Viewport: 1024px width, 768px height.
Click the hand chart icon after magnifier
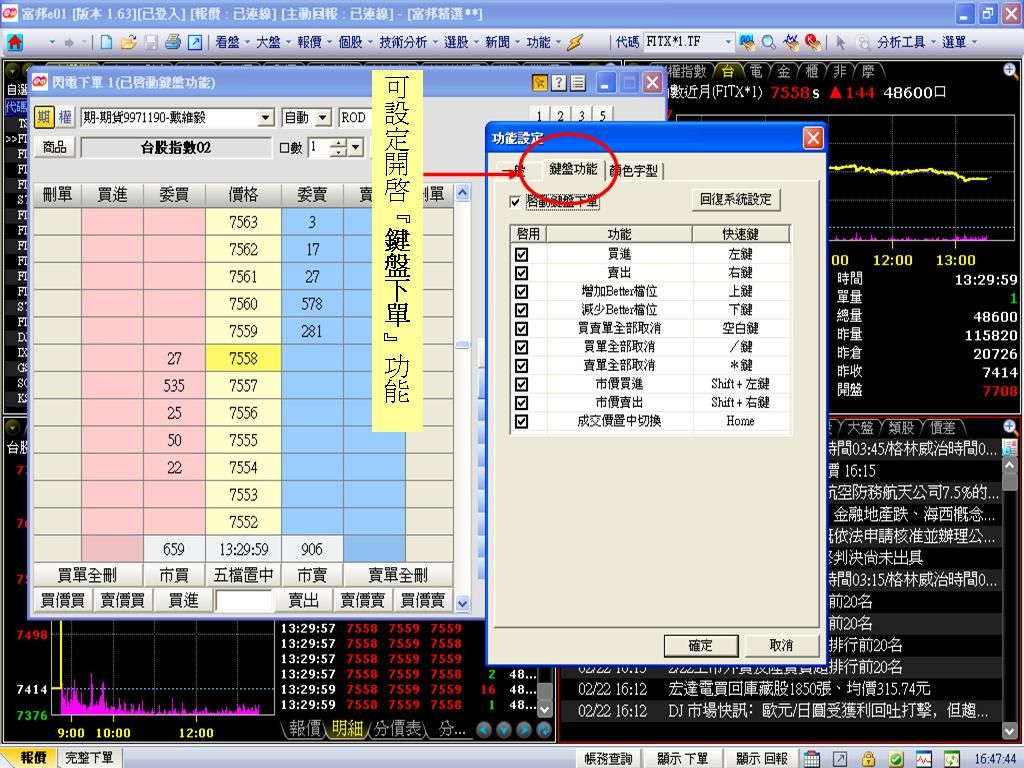(x=791, y=42)
